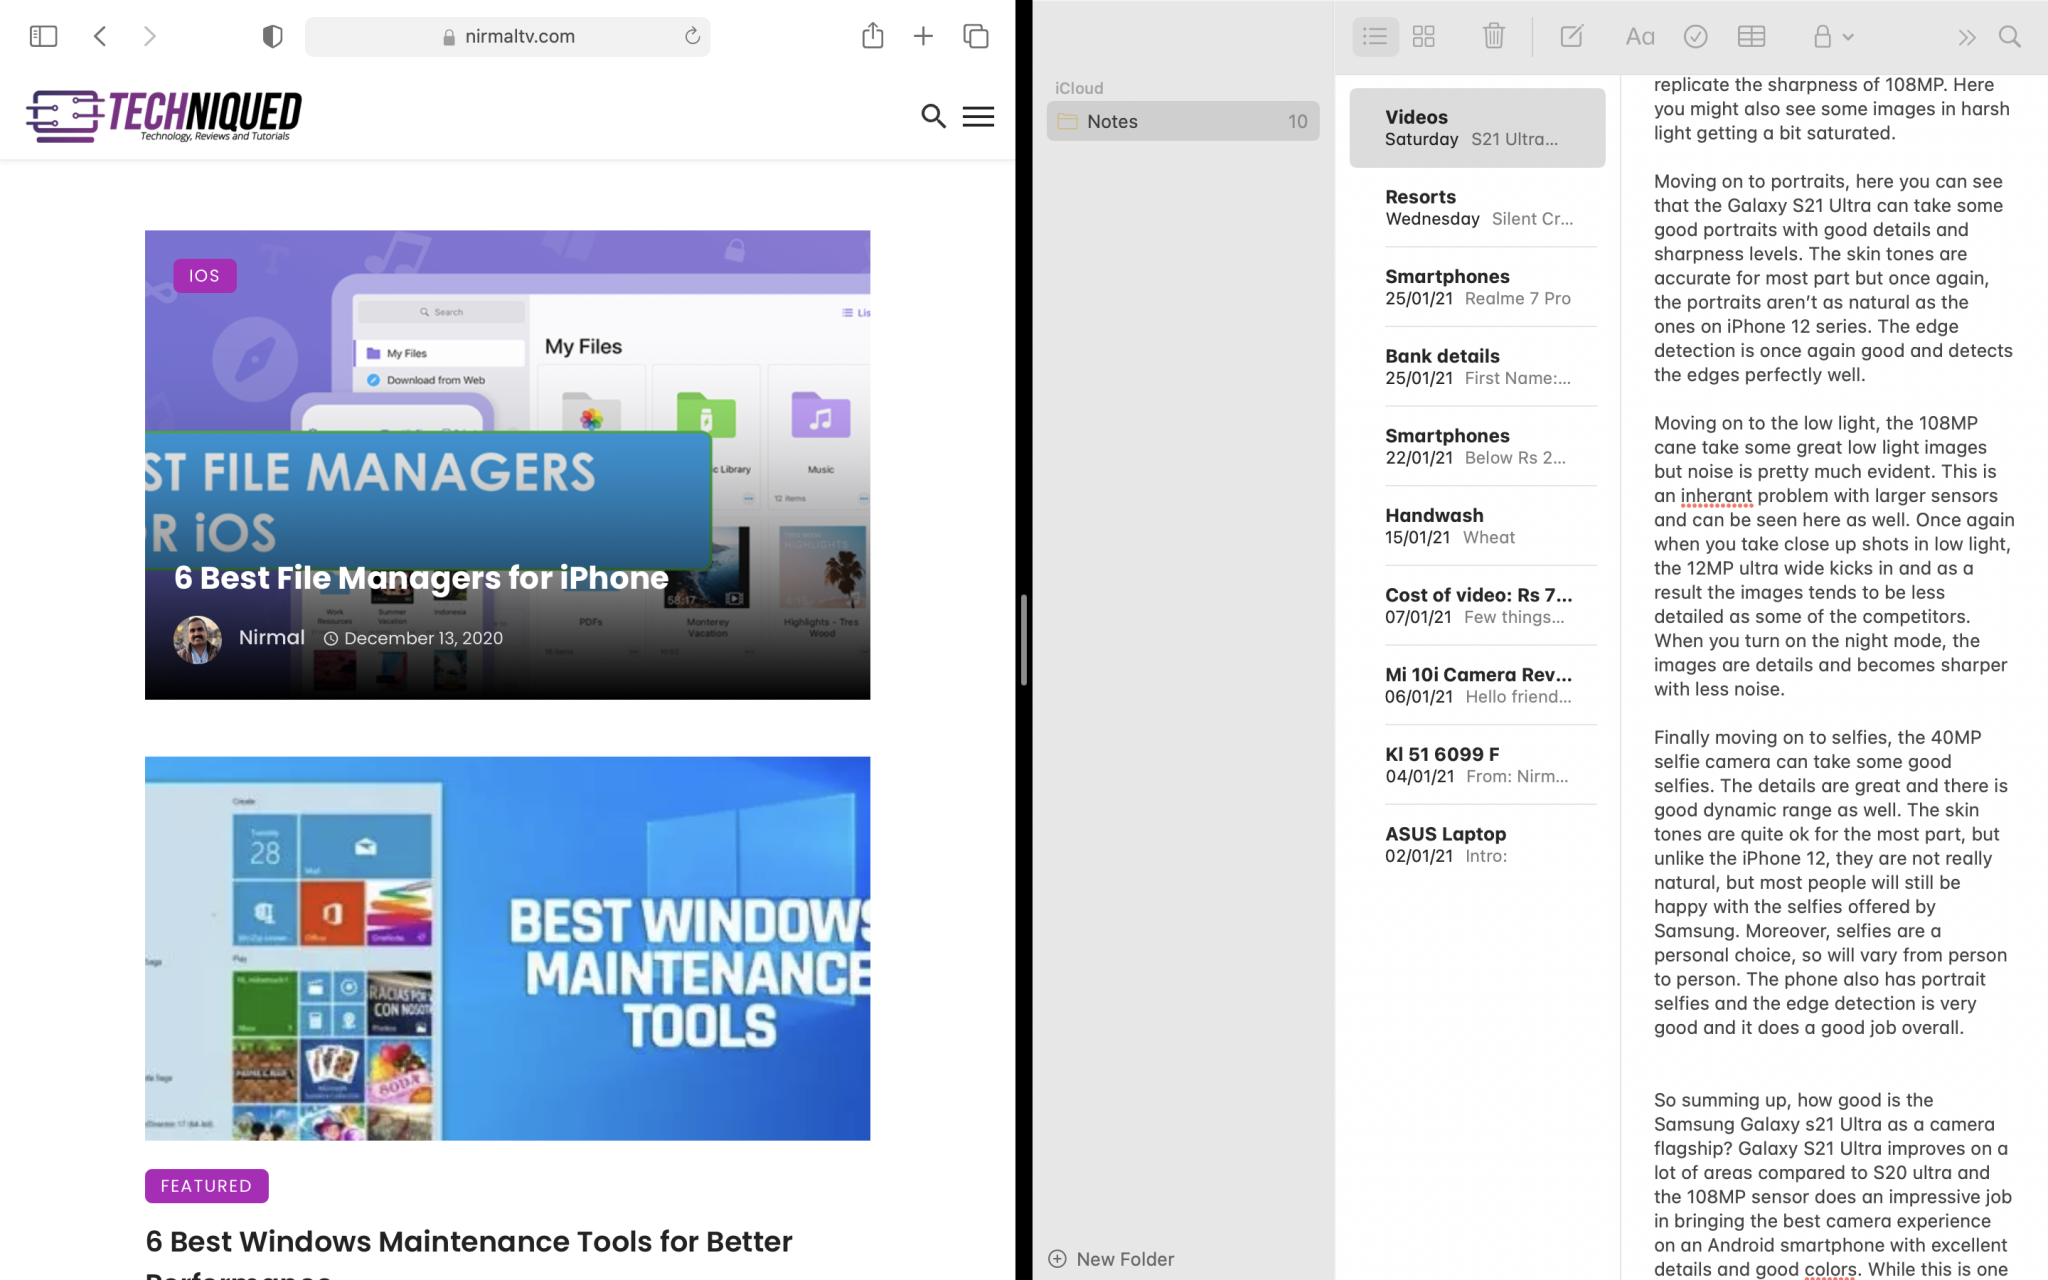Image resolution: width=2048 pixels, height=1280 pixels.
Task: Open the Cost of video note
Action: click(x=1477, y=605)
